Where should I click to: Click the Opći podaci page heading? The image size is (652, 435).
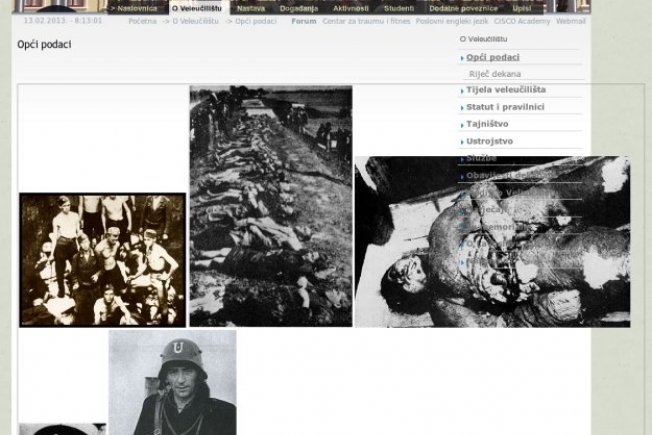44,44
